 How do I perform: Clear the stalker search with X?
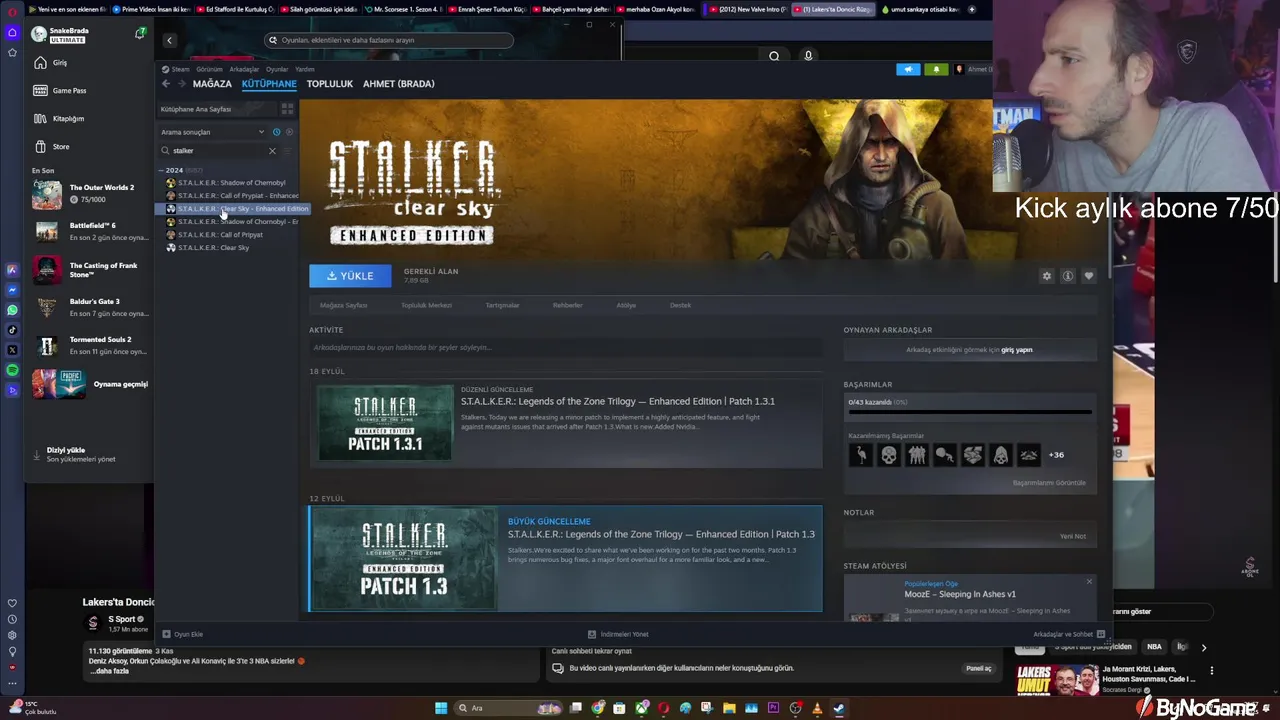pyautogui.click(x=272, y=151)
